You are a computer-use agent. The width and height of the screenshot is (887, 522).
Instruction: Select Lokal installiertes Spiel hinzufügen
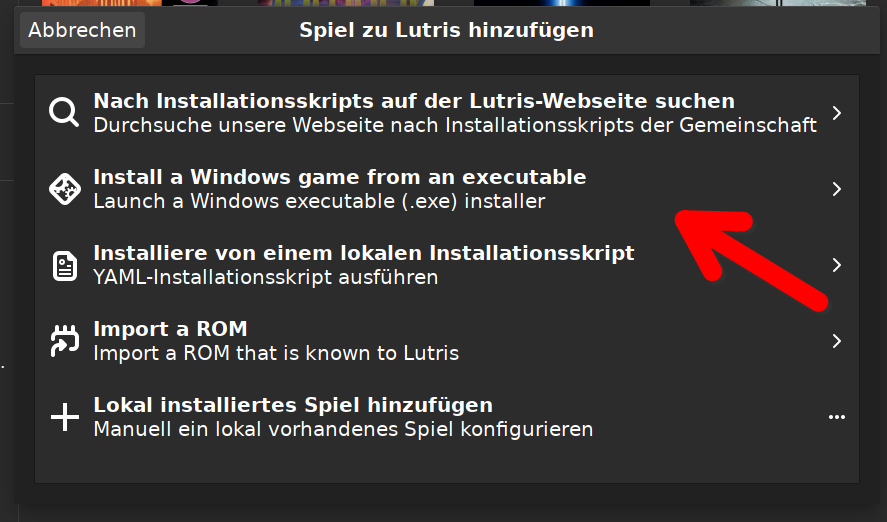[293, 405]
